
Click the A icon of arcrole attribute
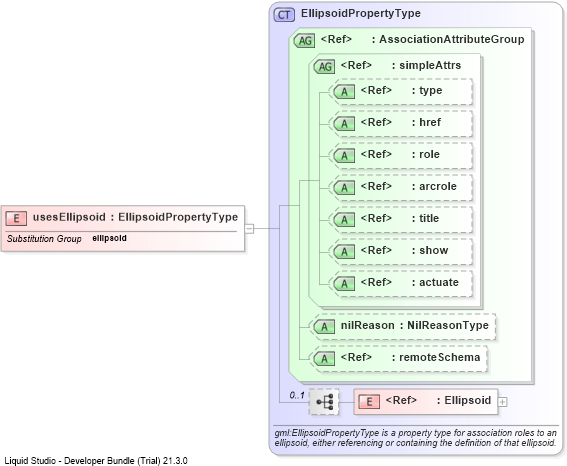pos(344,188)
